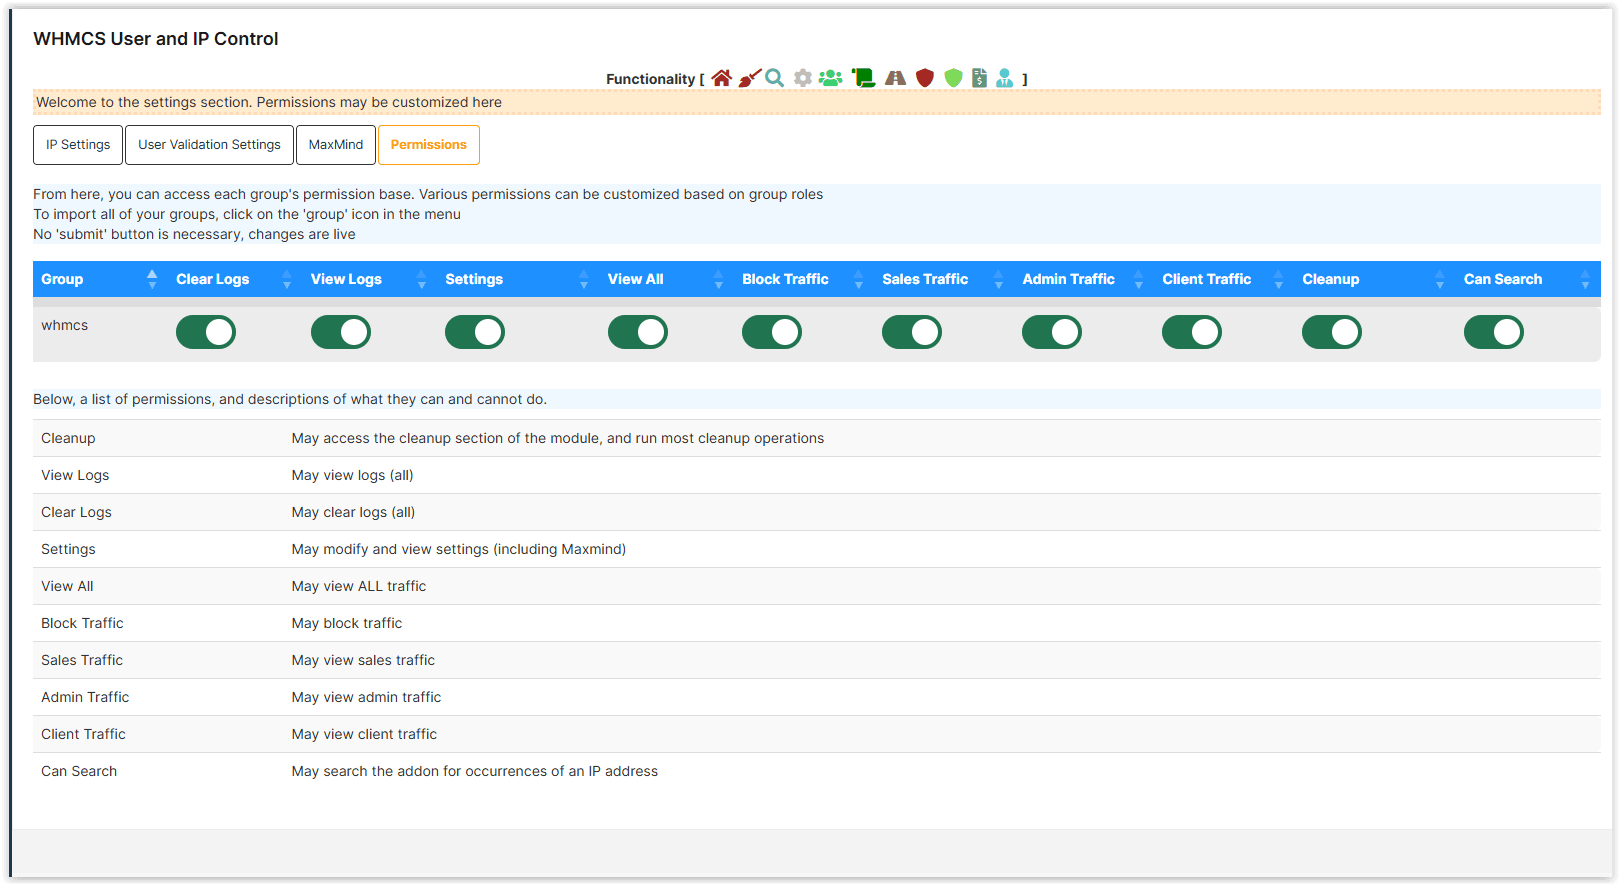Click 'May view admin traffic' description
The image size is (1620, 885).
(366, 697)
